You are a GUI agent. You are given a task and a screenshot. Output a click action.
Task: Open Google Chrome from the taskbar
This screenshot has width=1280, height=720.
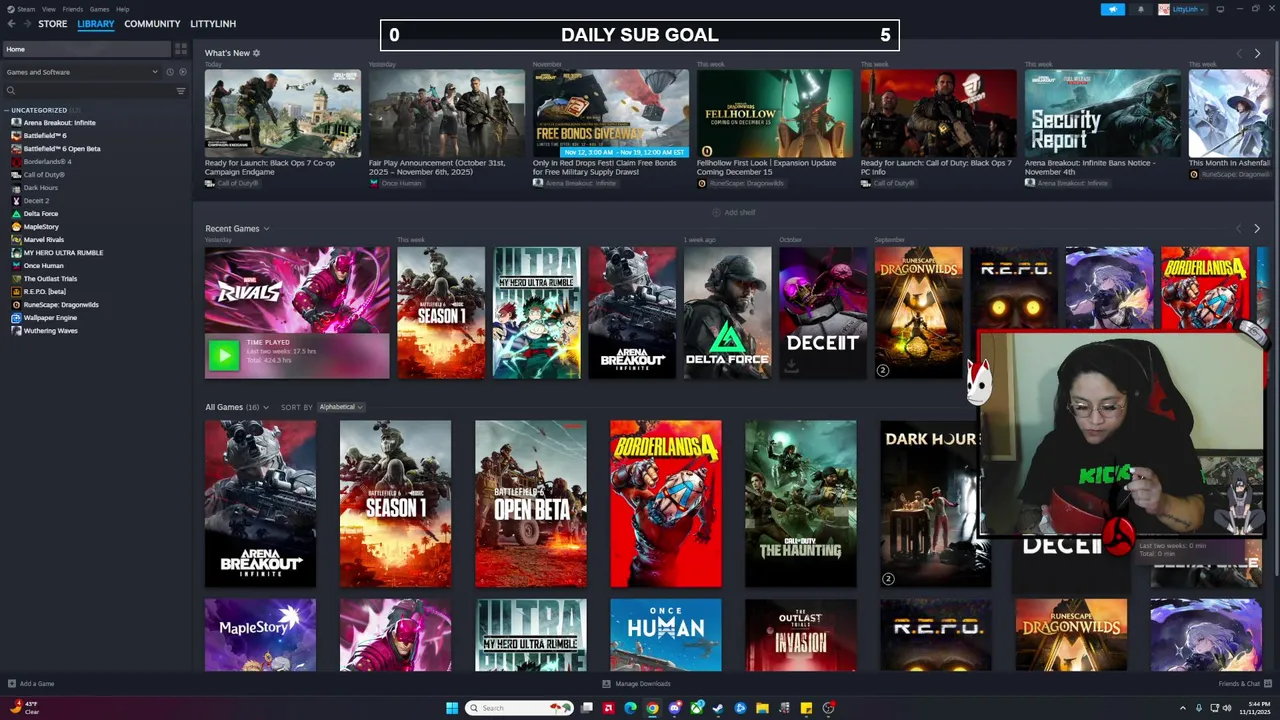pos(652,708)
